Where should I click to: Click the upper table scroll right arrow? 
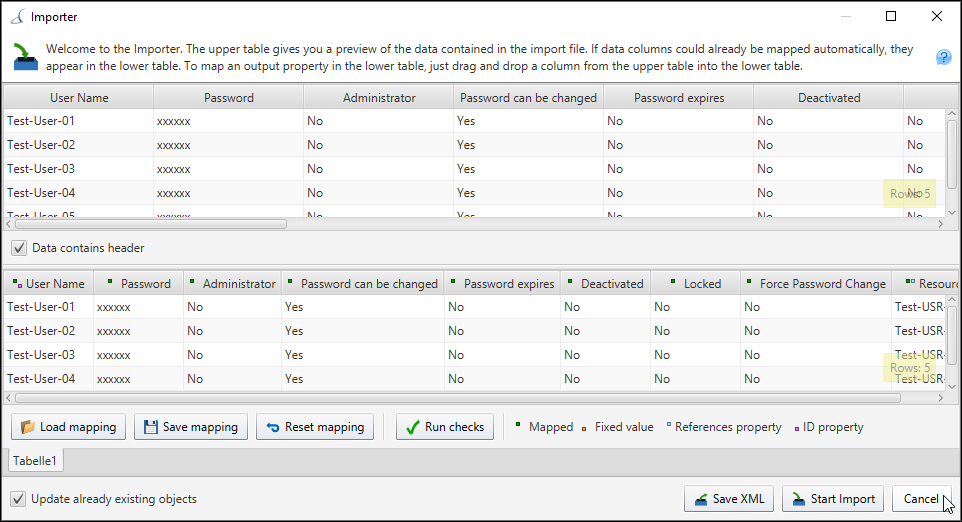click(x=941, y=225)
